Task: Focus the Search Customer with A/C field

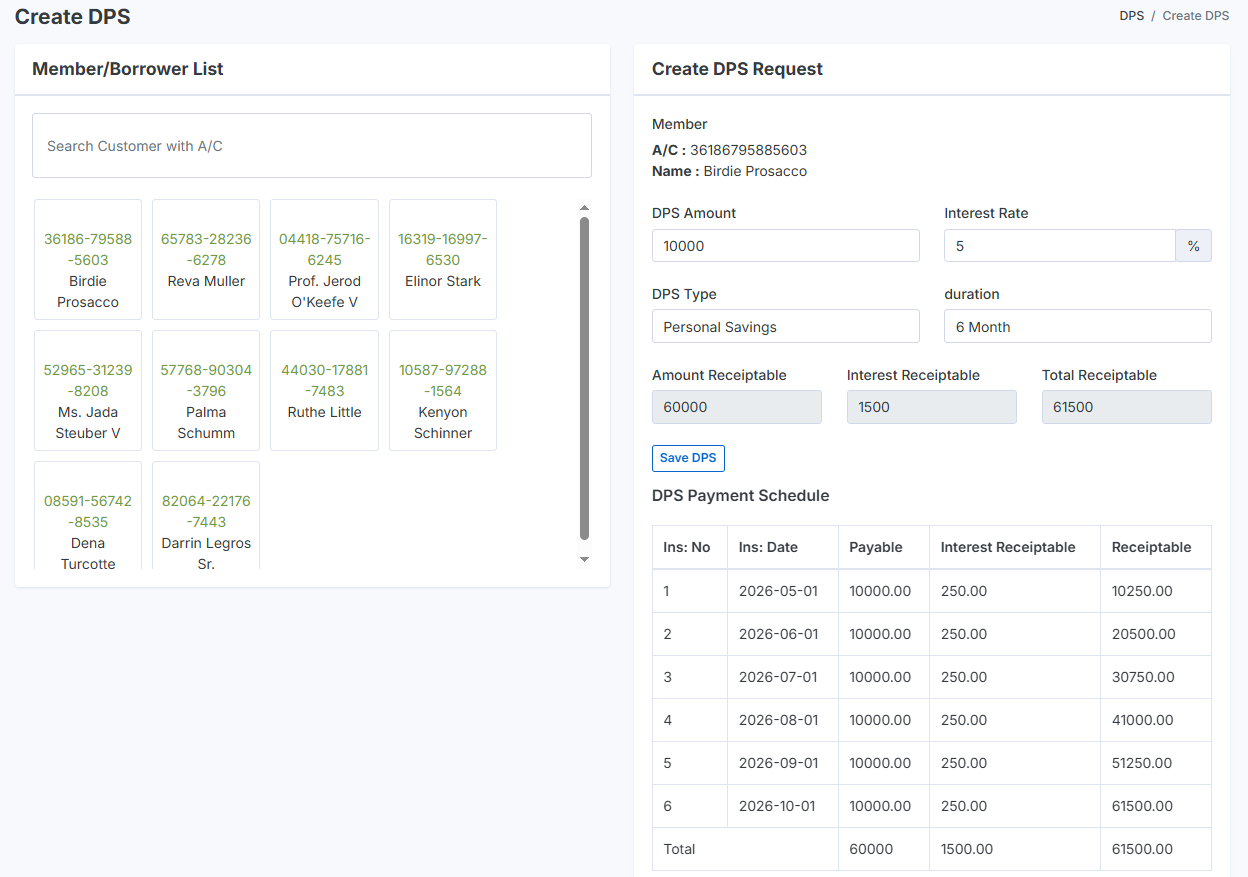Action: pyautogui.click(x=312, y=146)
